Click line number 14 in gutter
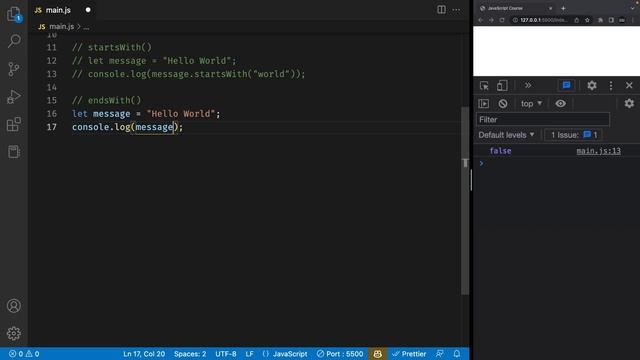The height and width of the screenshot is (360, 640). [x=51, y=87]
